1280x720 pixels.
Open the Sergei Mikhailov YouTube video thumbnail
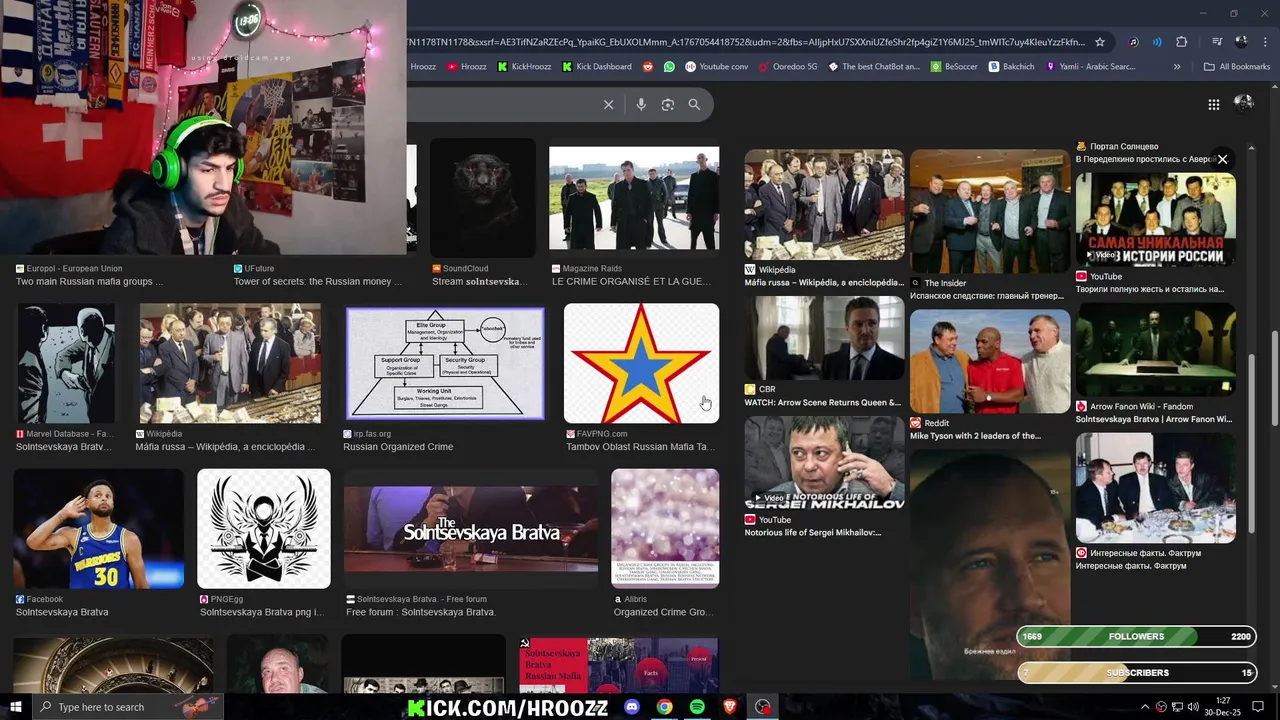pos(824,462)
